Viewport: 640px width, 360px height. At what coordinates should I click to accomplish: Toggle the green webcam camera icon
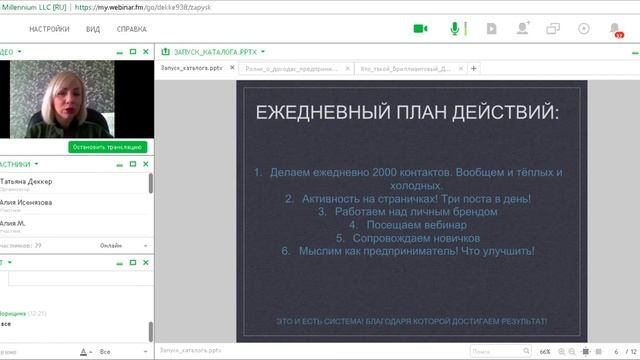click(x=420, y=29)
